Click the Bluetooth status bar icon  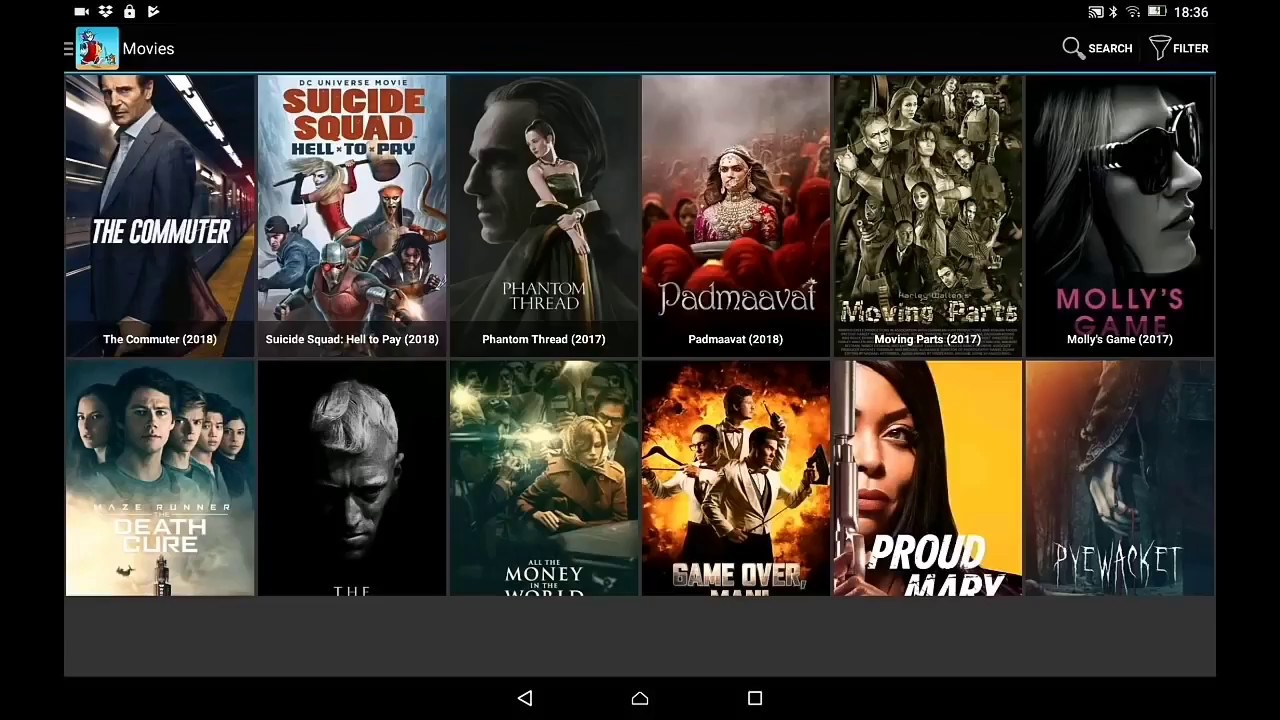1113,12
